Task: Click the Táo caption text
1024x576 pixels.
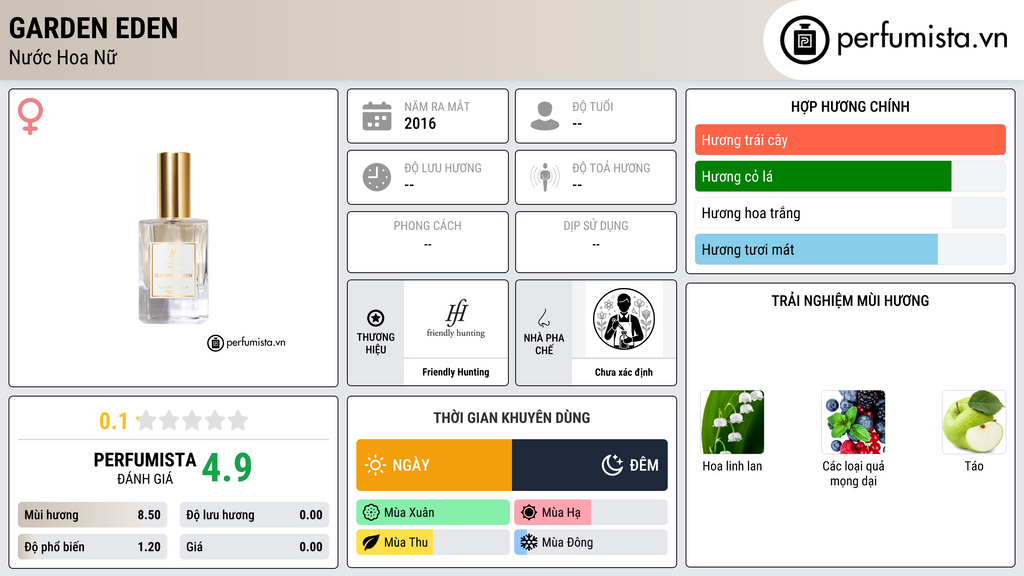Action: click(974, 466)
